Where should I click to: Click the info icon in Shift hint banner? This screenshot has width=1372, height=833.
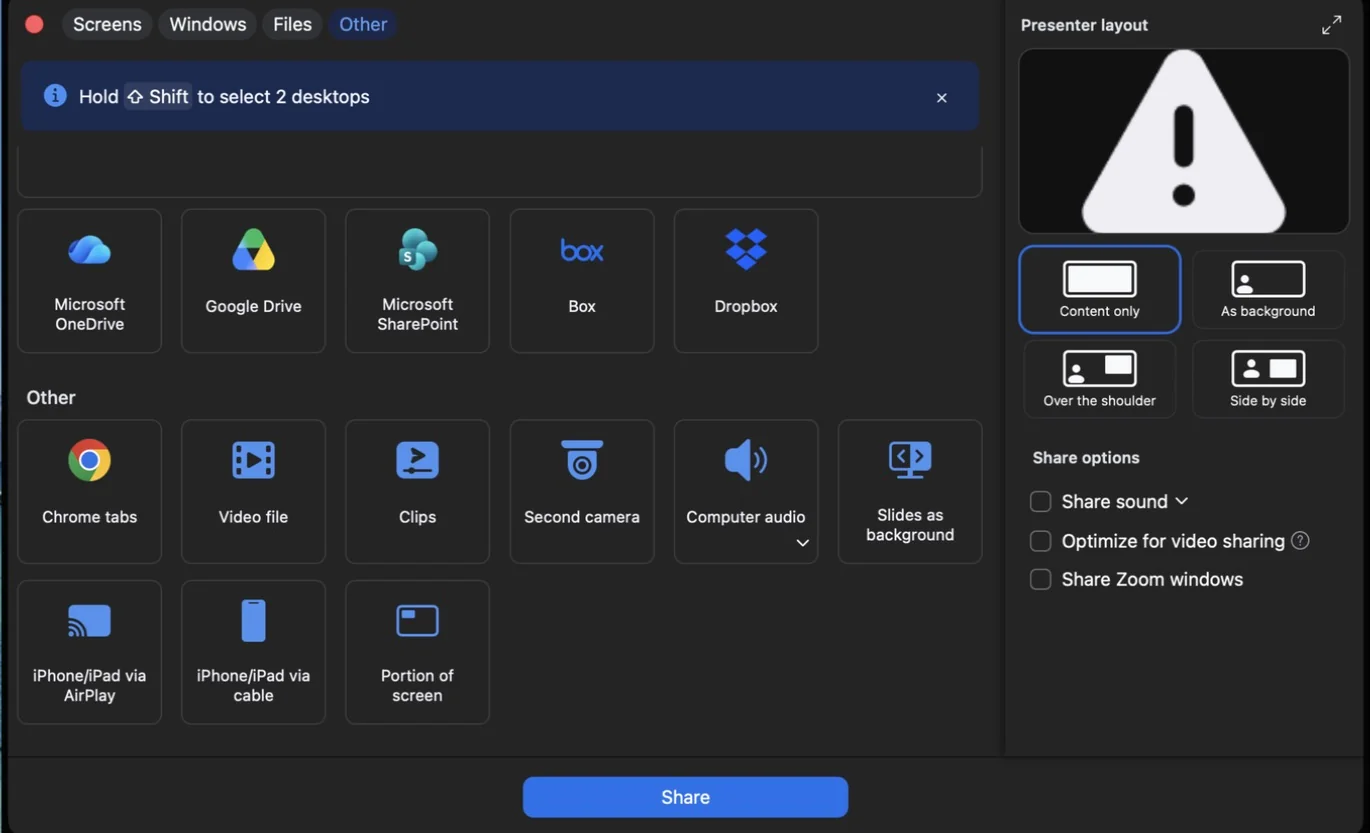[x=55, y=96]
